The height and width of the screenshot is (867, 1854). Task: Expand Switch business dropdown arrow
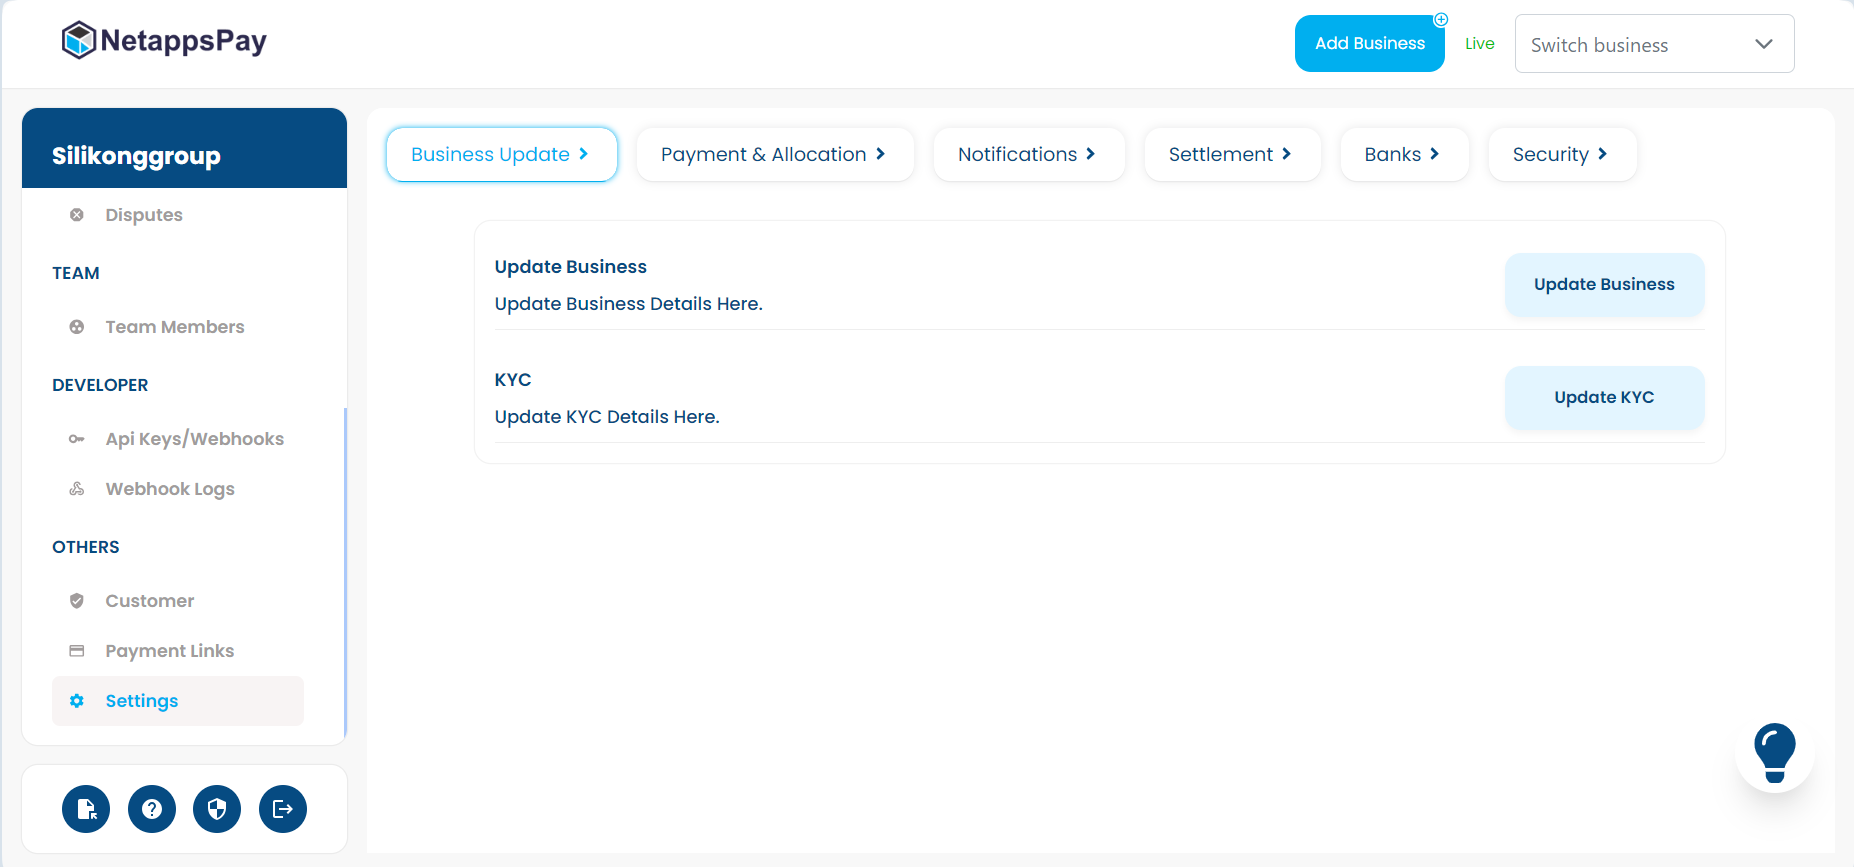[x=1764, y=44]
